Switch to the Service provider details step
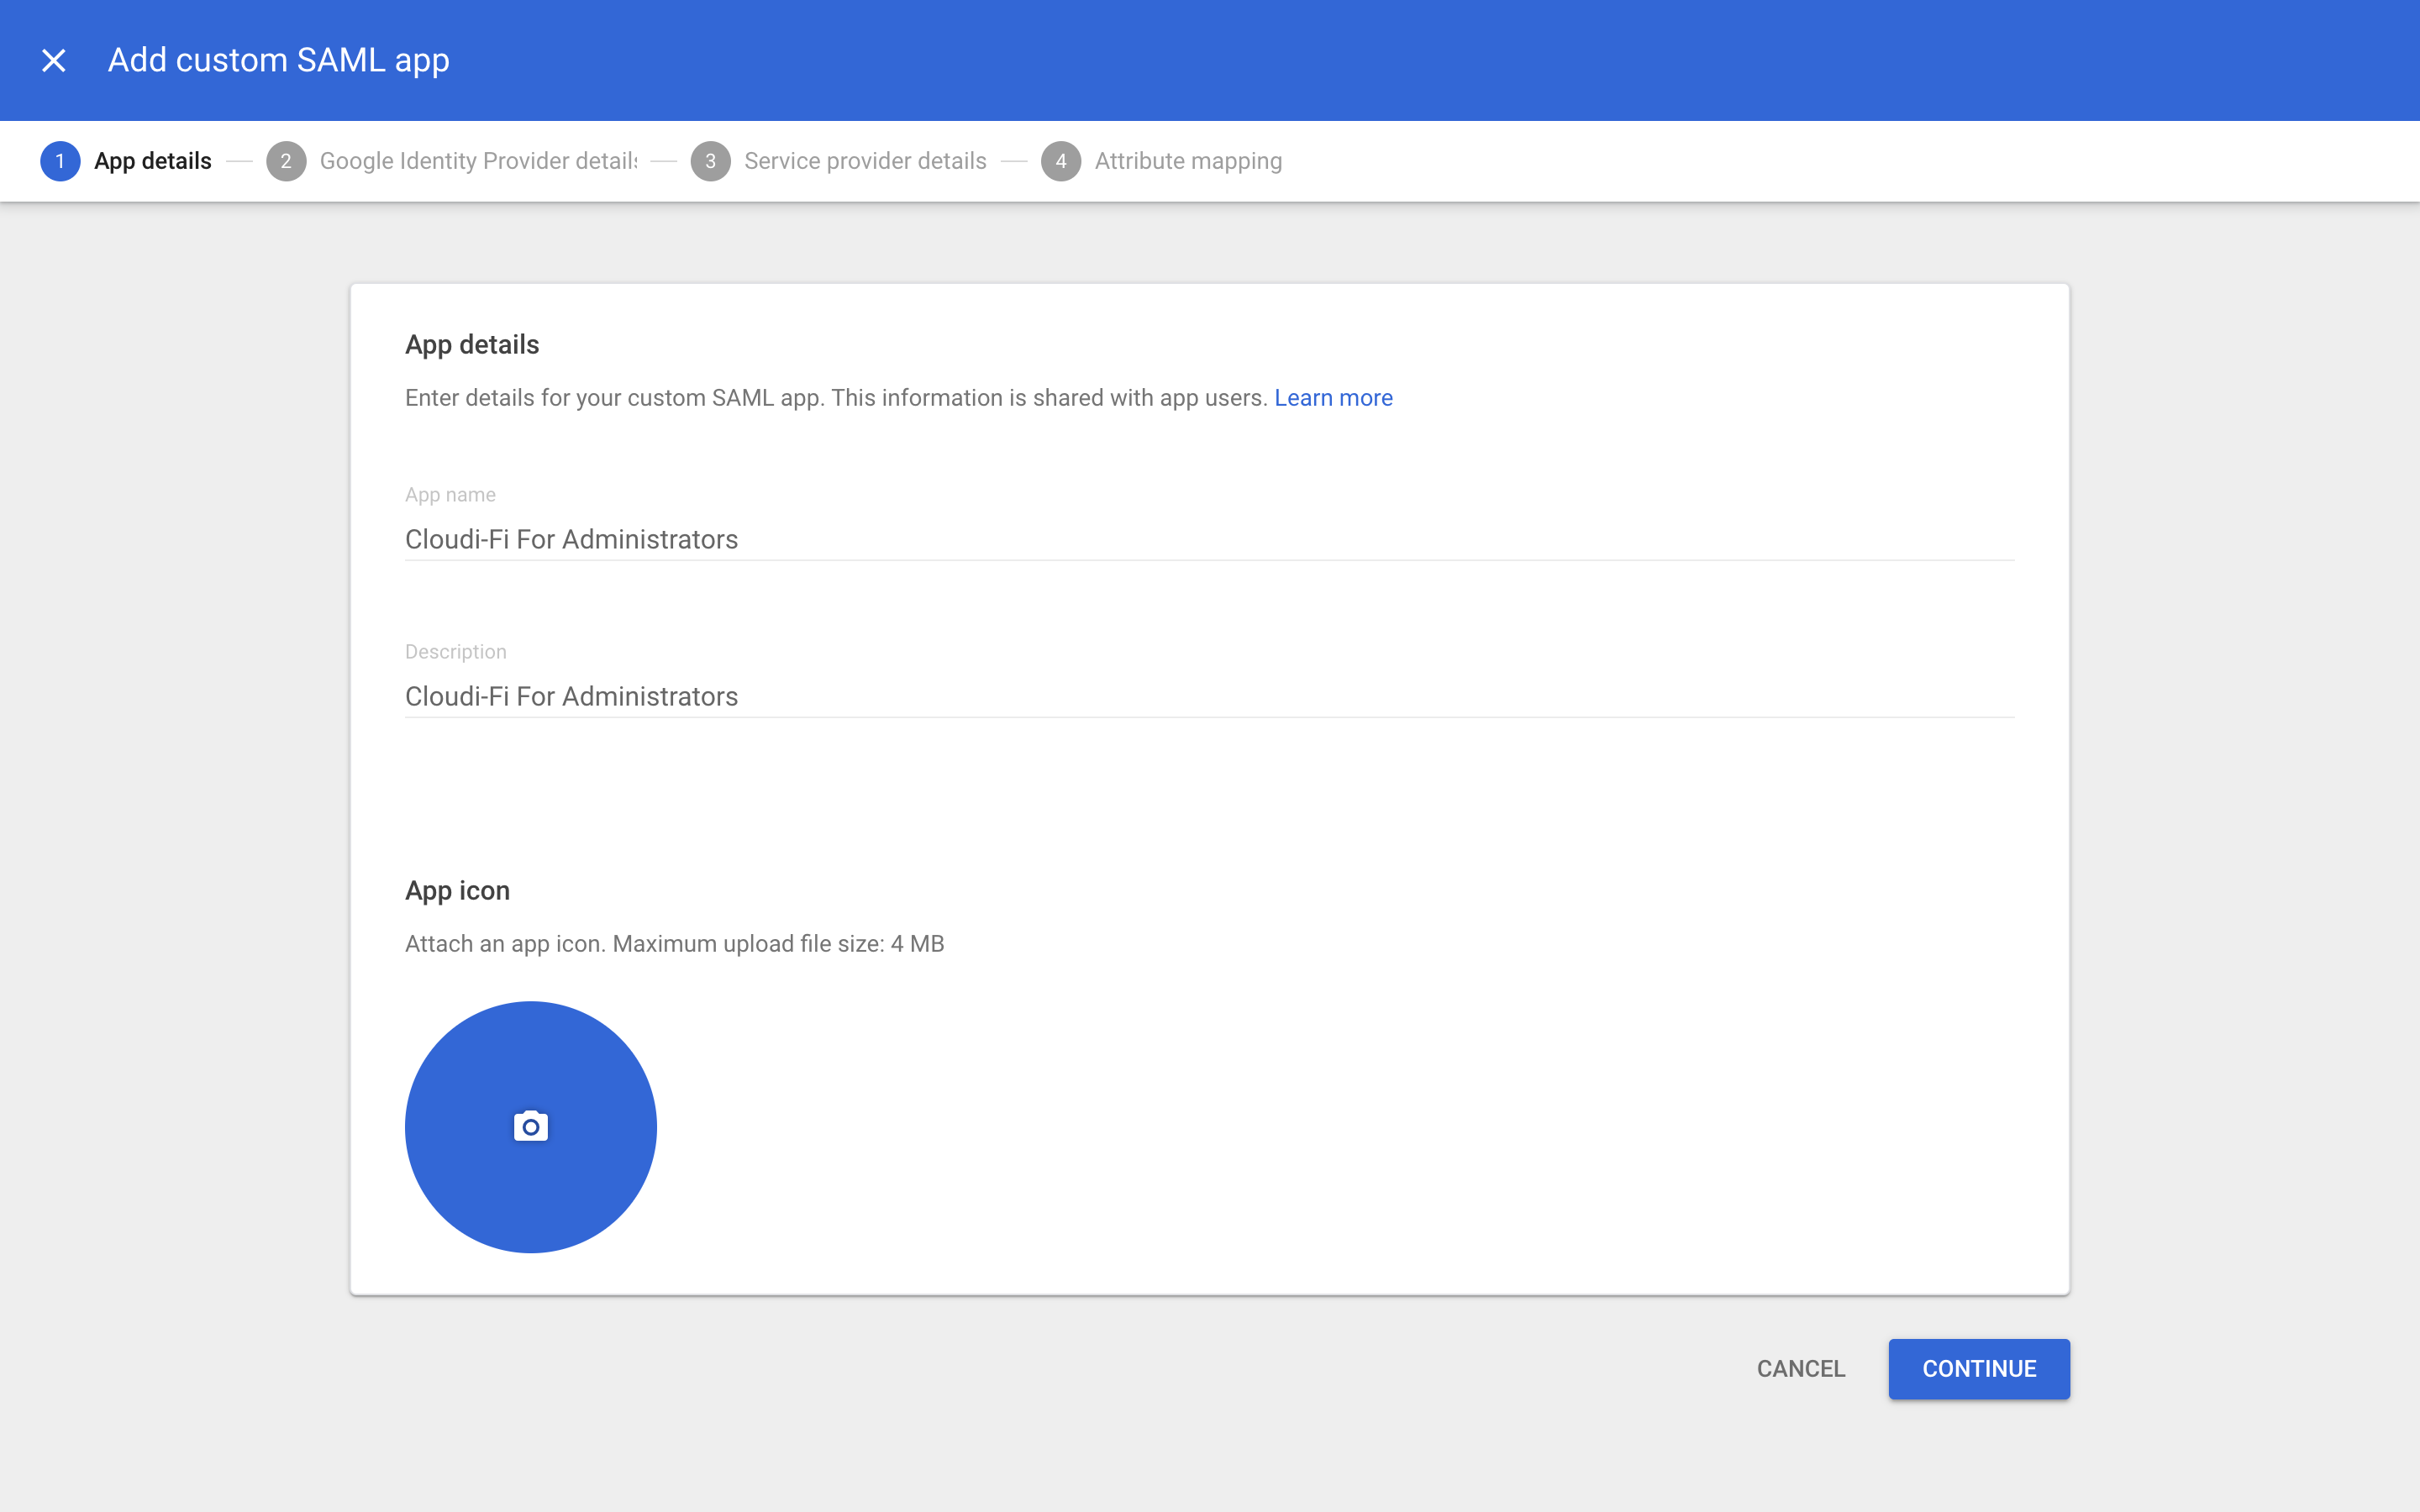This screenshot has height=1512, width=2420. [865, 161]
